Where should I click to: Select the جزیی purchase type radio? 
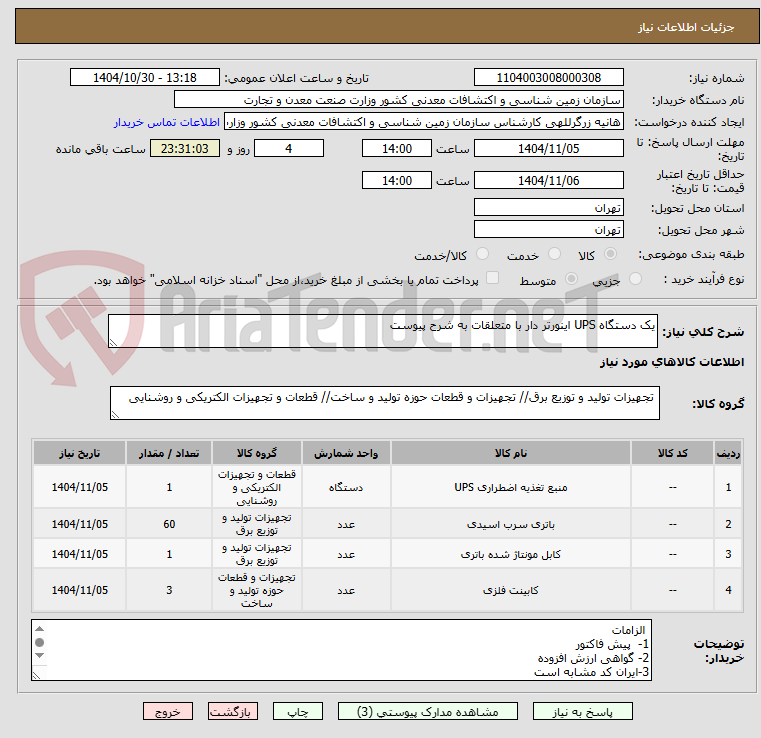click(x=635, y=279)
